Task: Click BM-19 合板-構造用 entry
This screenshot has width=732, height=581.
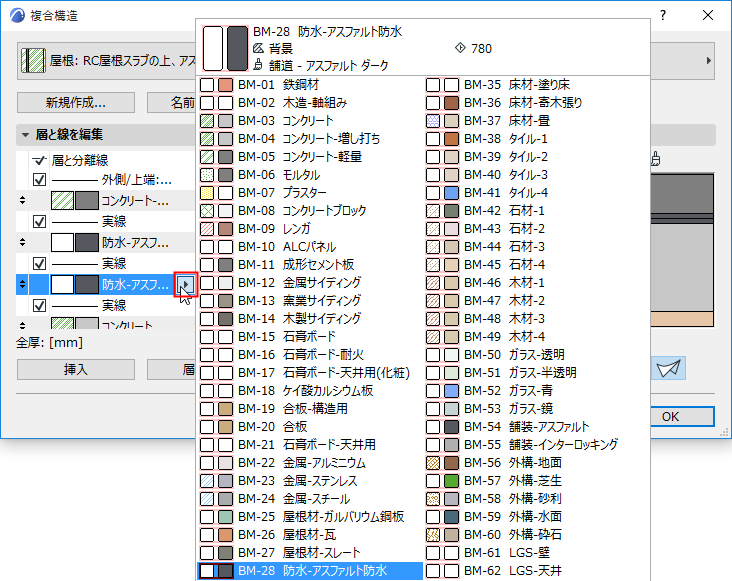Action: click(x=310, y=409)
